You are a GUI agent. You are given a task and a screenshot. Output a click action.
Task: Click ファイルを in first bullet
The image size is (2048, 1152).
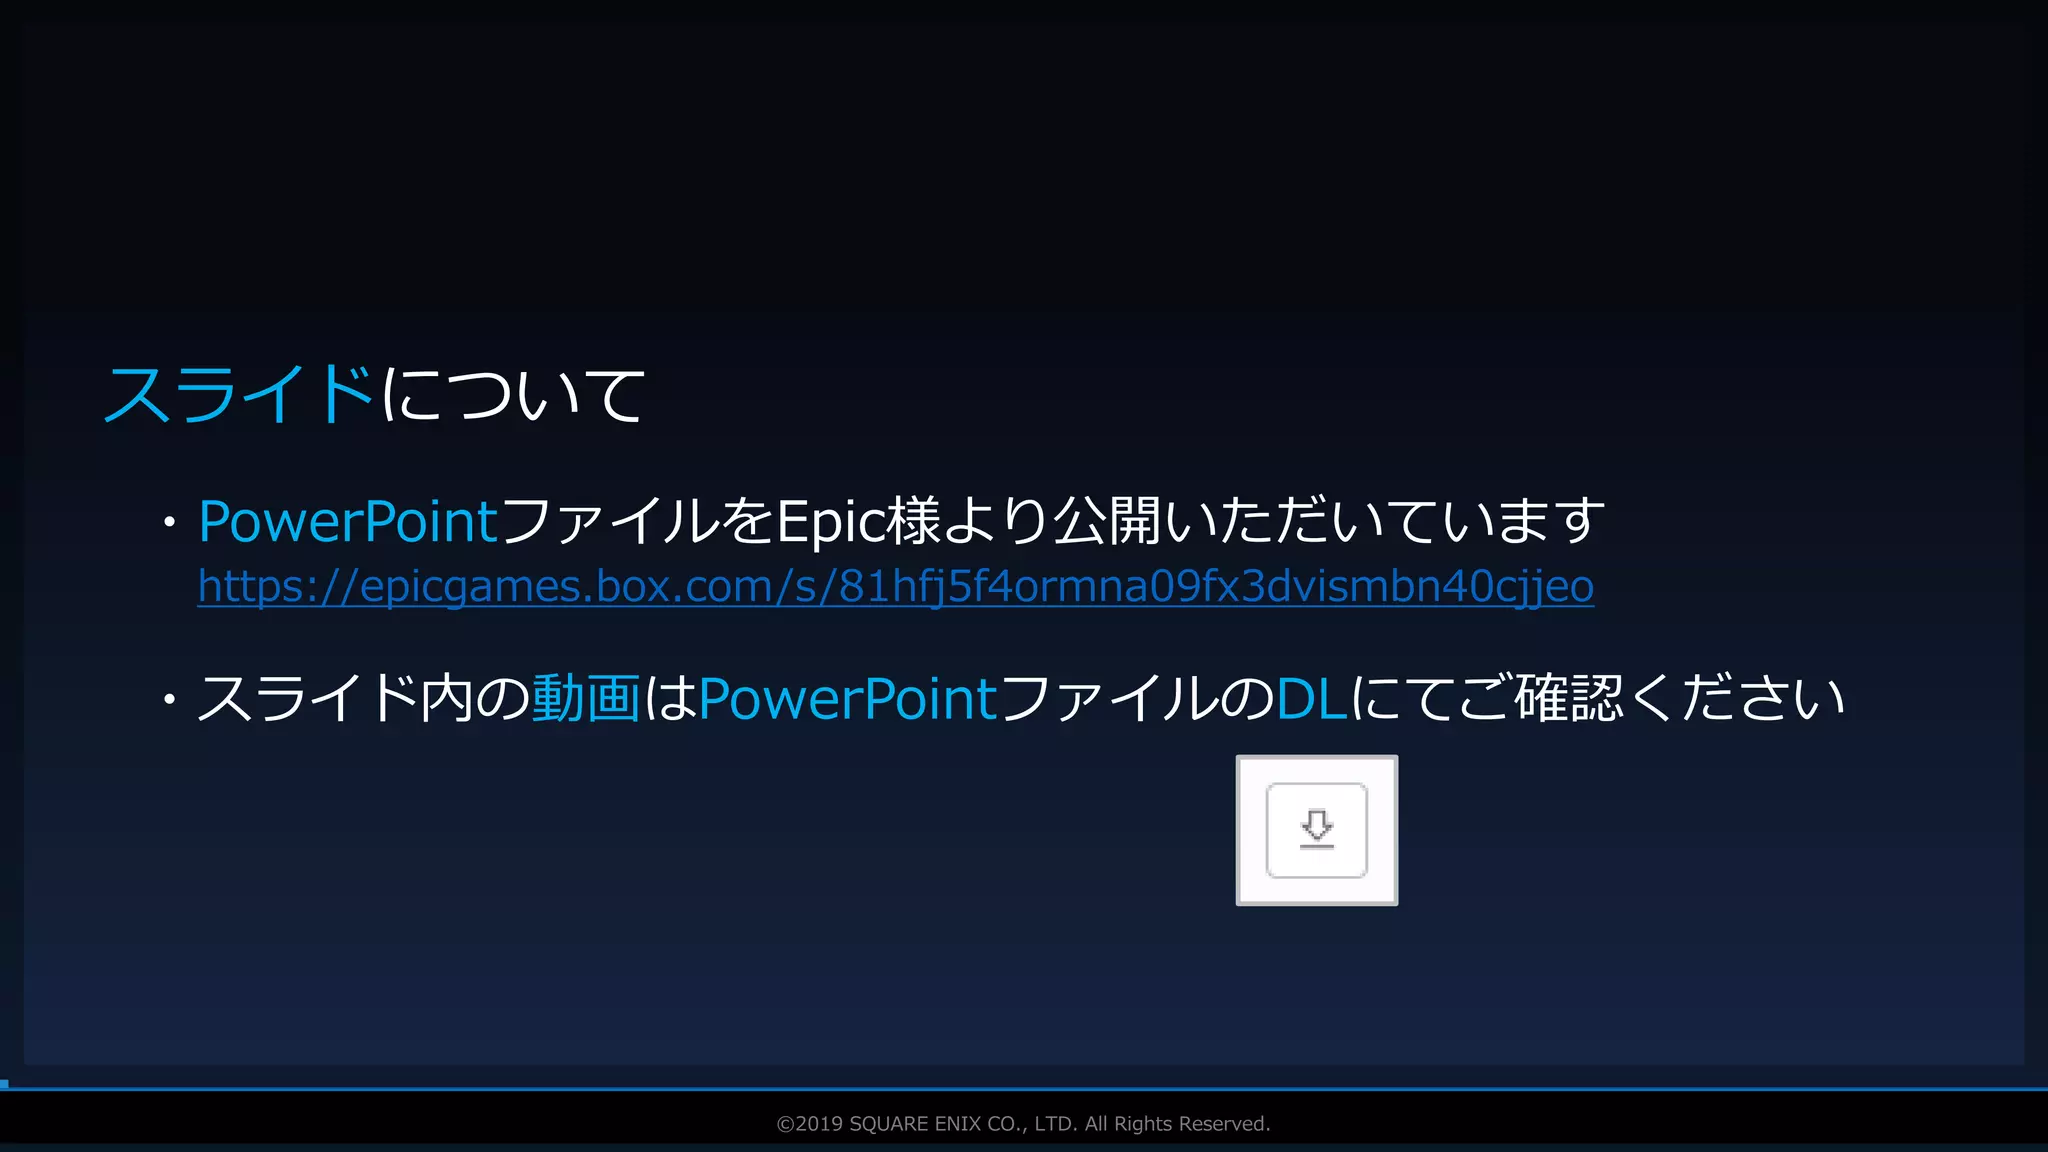tap(637, 522)
